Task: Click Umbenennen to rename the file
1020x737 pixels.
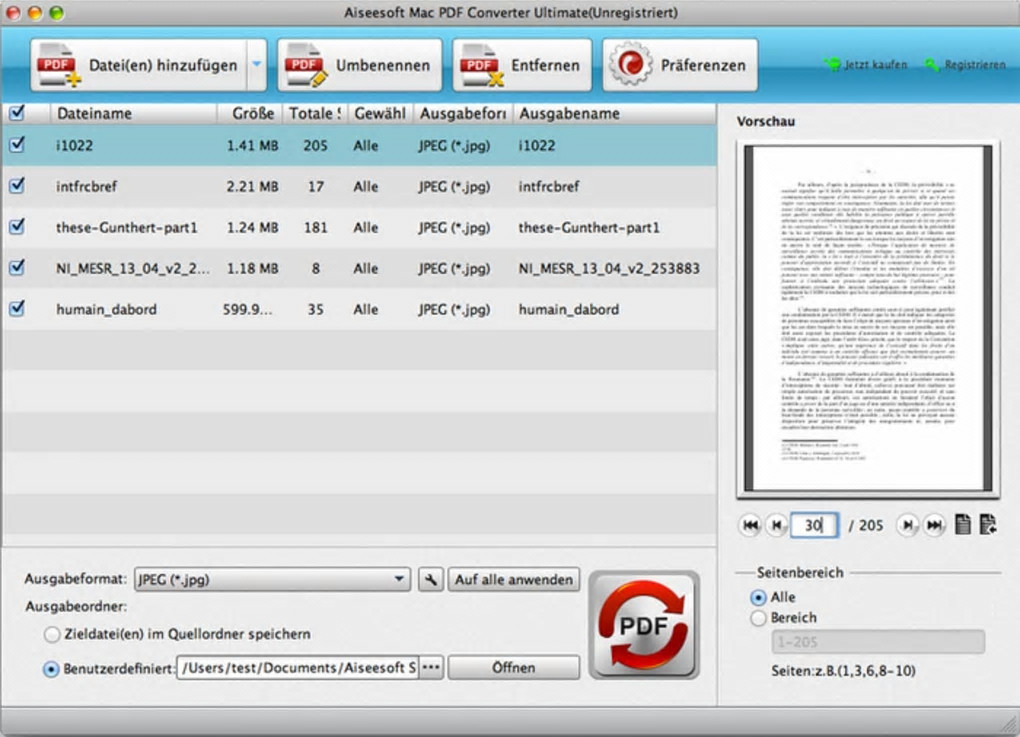Action: 360,65
